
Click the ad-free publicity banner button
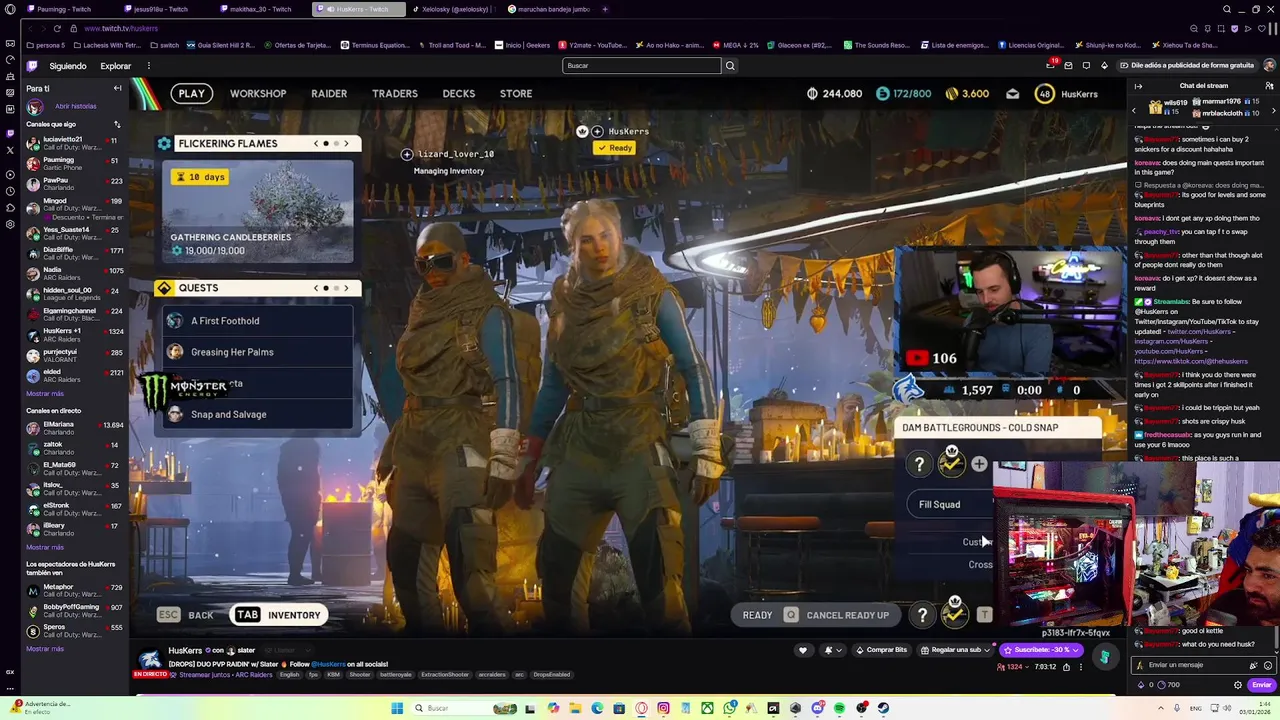pyautogui.click(x=1187, y=66)
